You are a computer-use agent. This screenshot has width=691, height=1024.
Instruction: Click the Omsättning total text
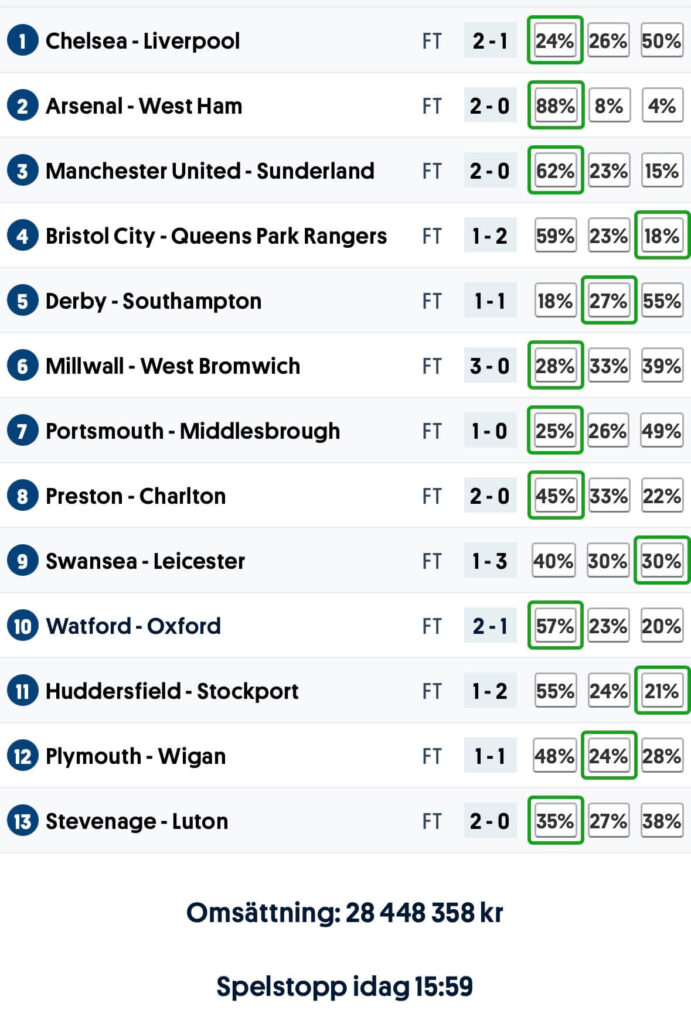[x=344, y=912]
